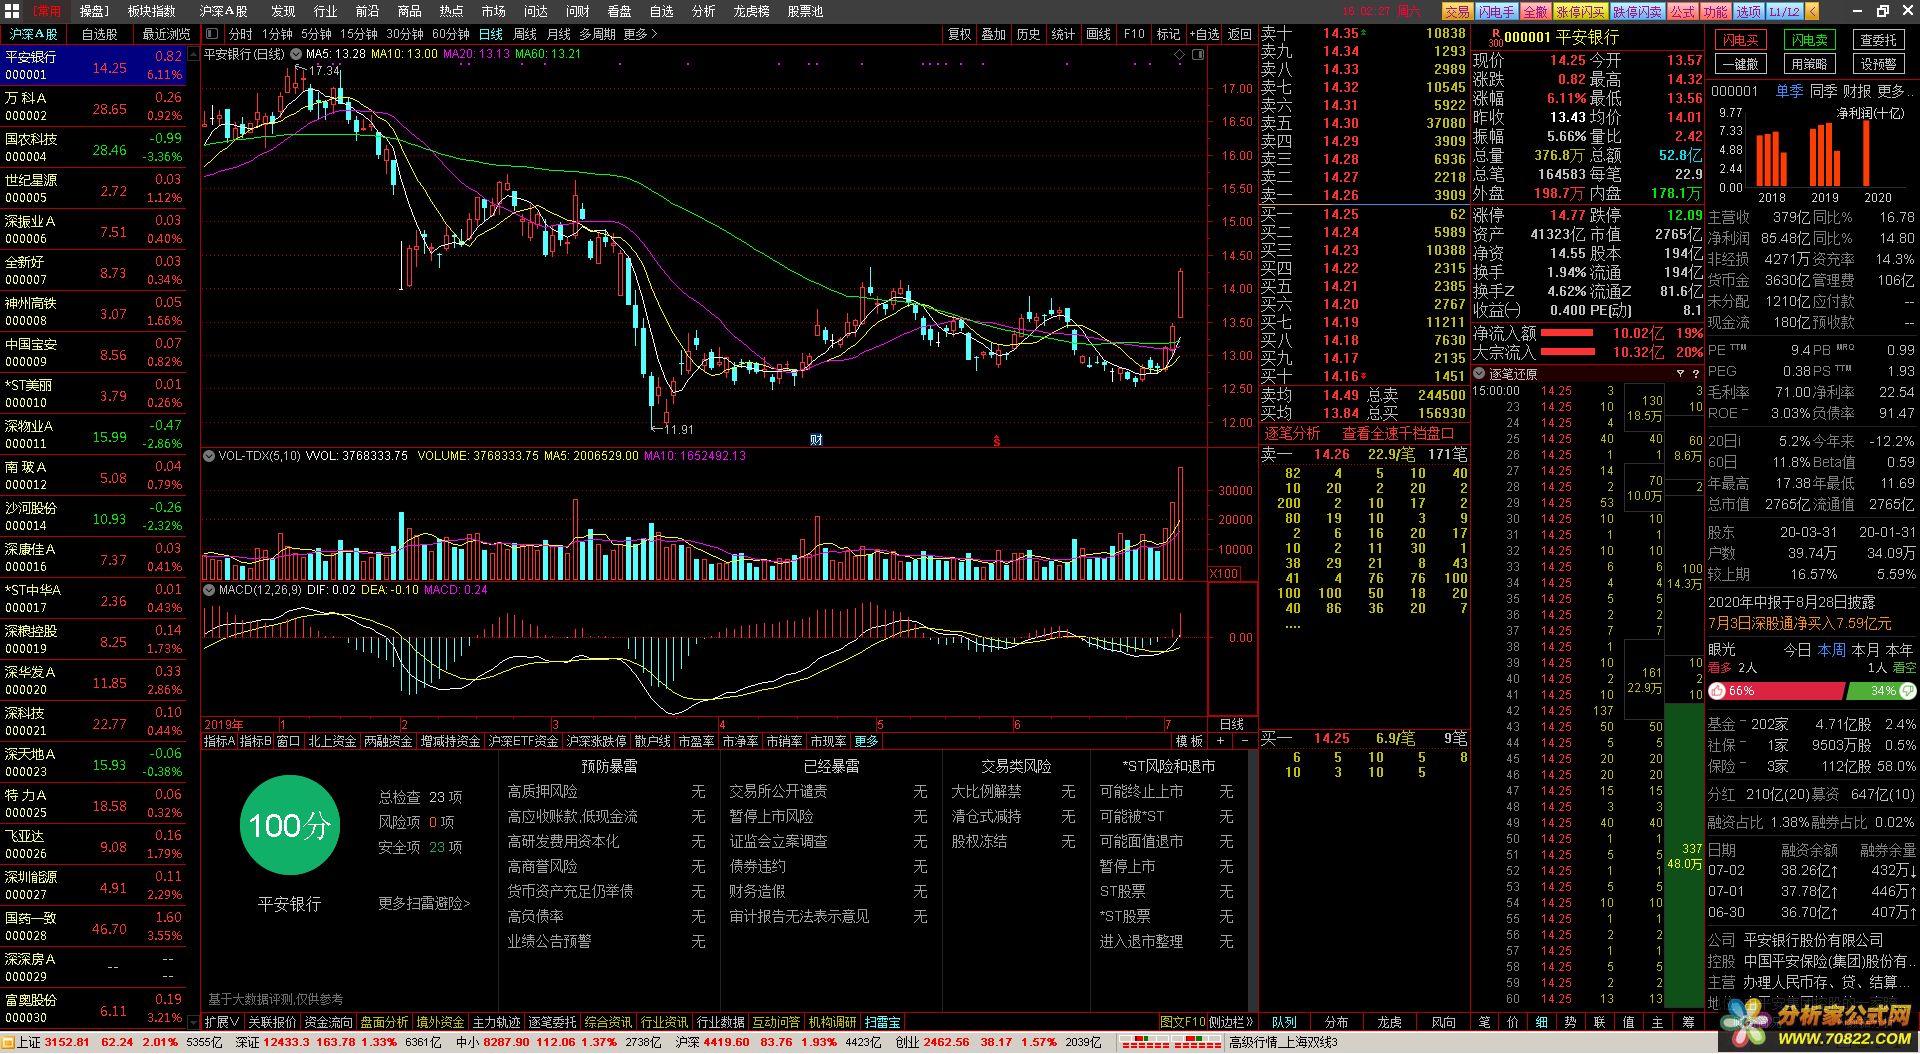Image resolution: width=1920 pixels, height=1054 pixels.
Task: Open the 股票池 menu
Action: click(805, 11)
